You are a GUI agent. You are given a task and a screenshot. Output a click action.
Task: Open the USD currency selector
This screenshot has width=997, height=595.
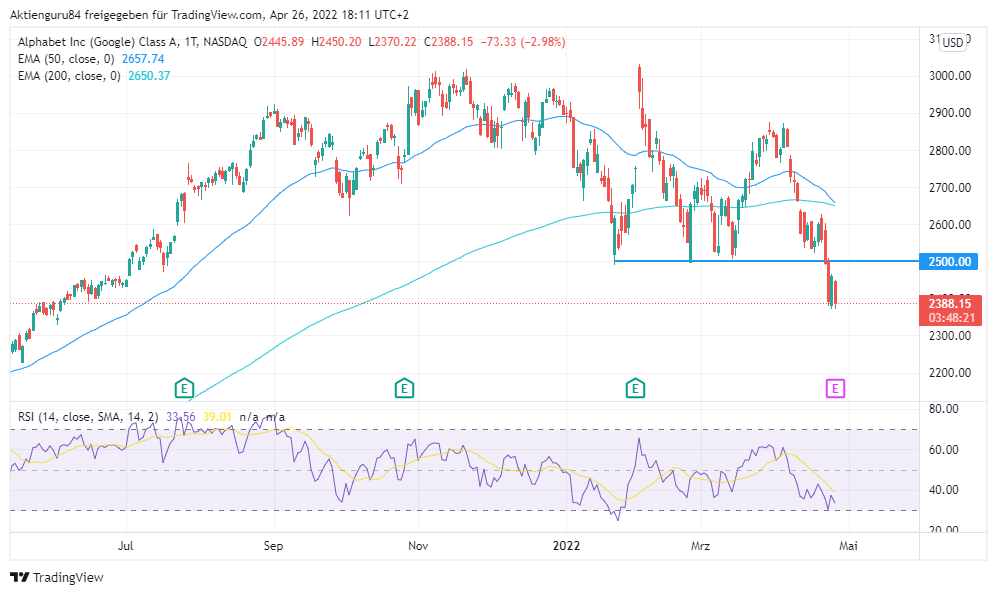point(952,43)
